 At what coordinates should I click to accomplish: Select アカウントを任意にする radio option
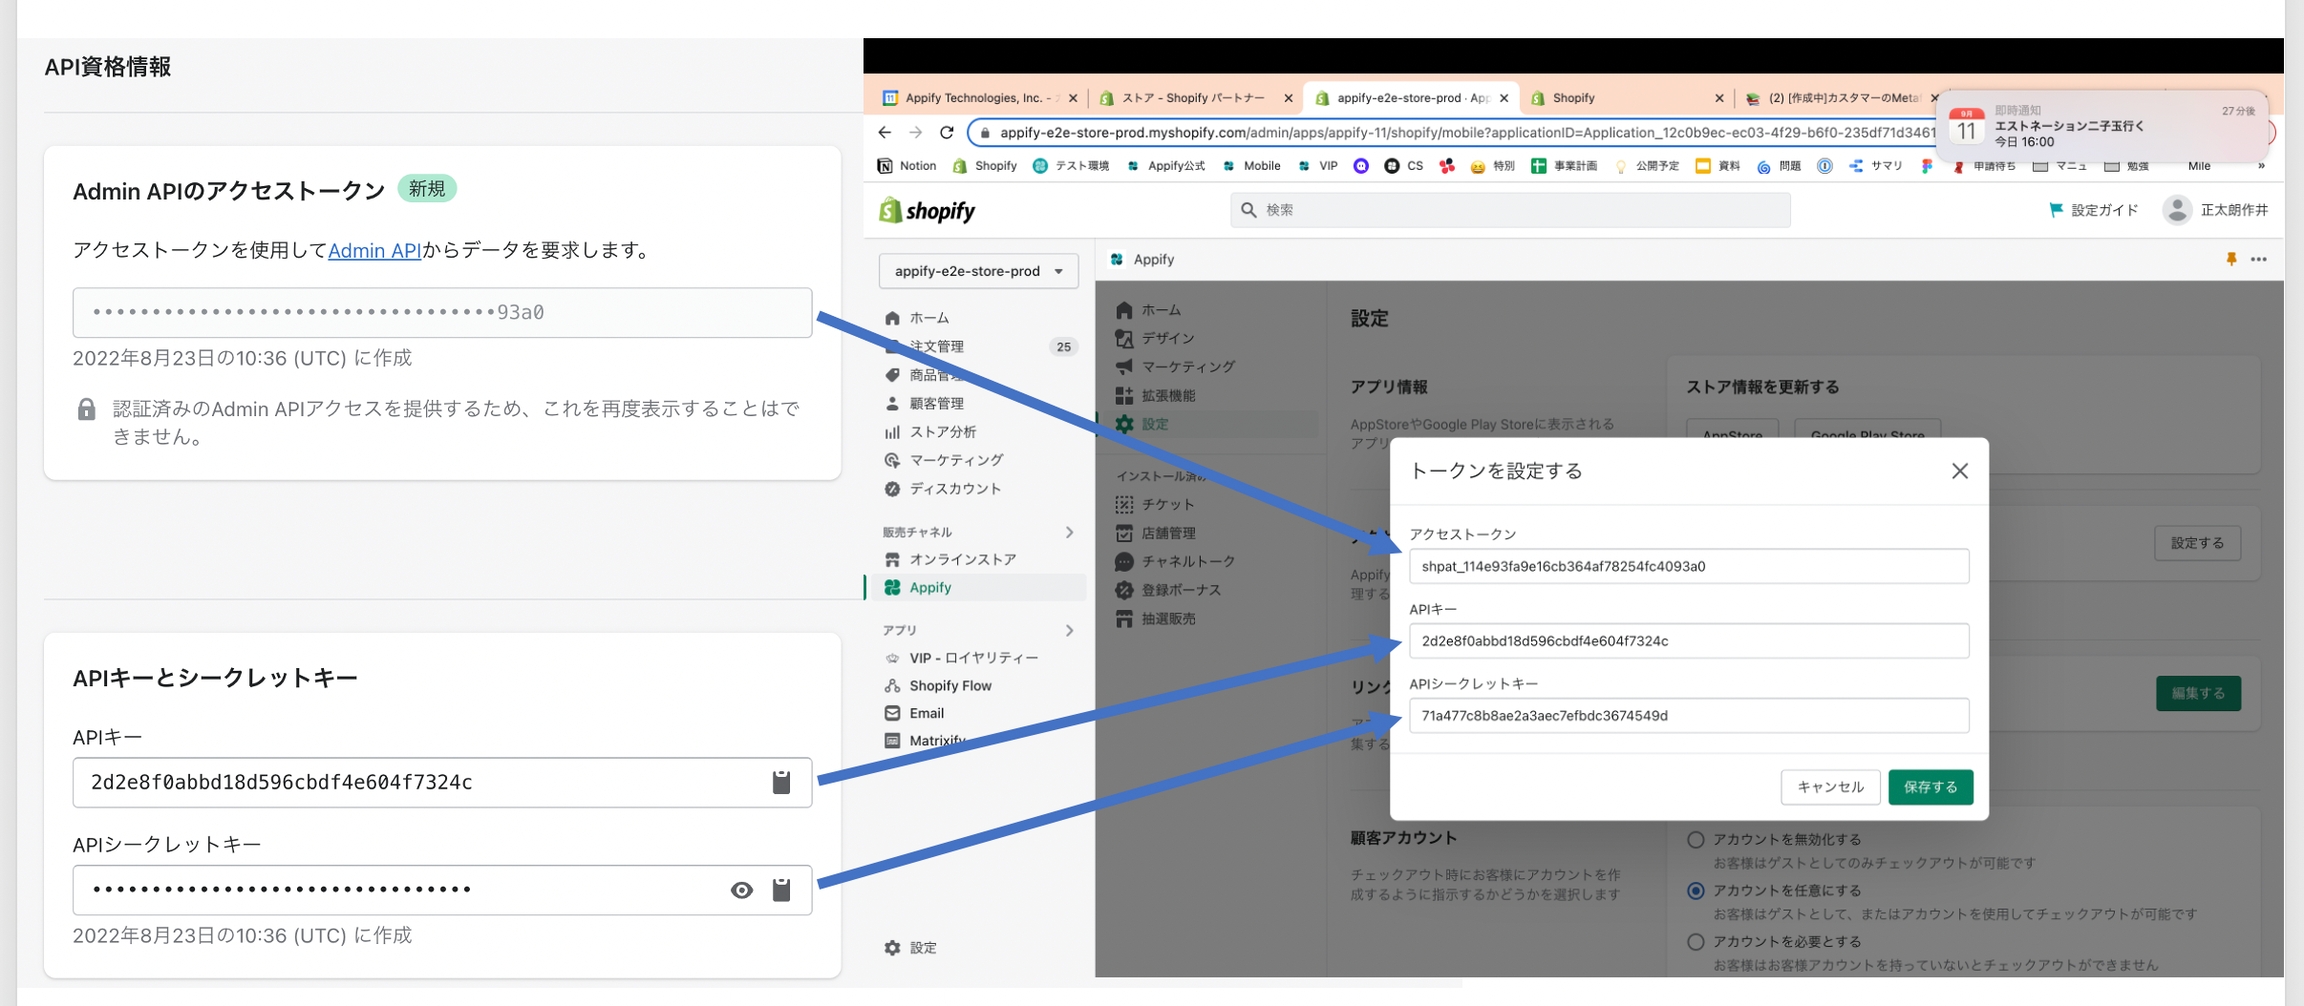[x=1695, y=891]
